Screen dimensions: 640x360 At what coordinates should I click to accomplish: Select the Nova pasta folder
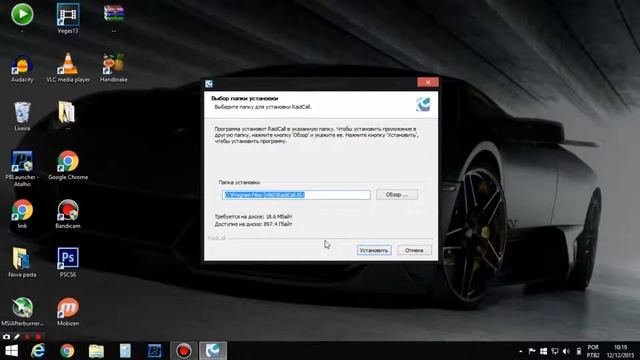point(22,262)
